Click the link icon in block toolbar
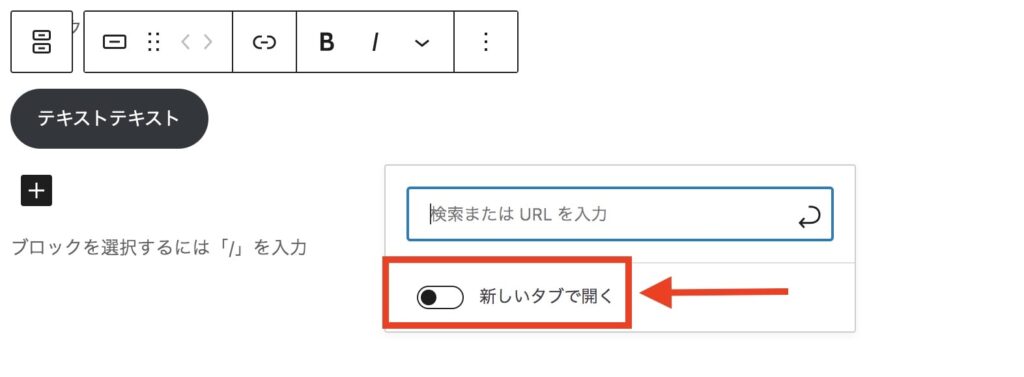Viewport: 1024px width, 377px height. coord(264,42)
